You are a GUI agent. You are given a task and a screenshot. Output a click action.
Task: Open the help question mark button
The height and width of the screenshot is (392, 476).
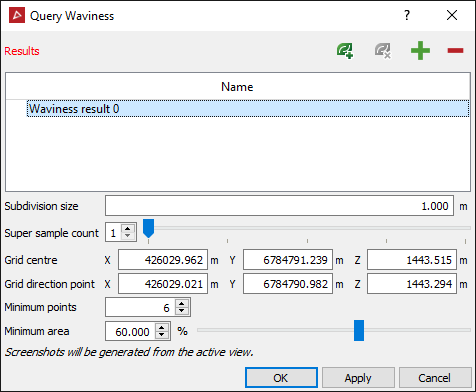[x=407, y=15]
